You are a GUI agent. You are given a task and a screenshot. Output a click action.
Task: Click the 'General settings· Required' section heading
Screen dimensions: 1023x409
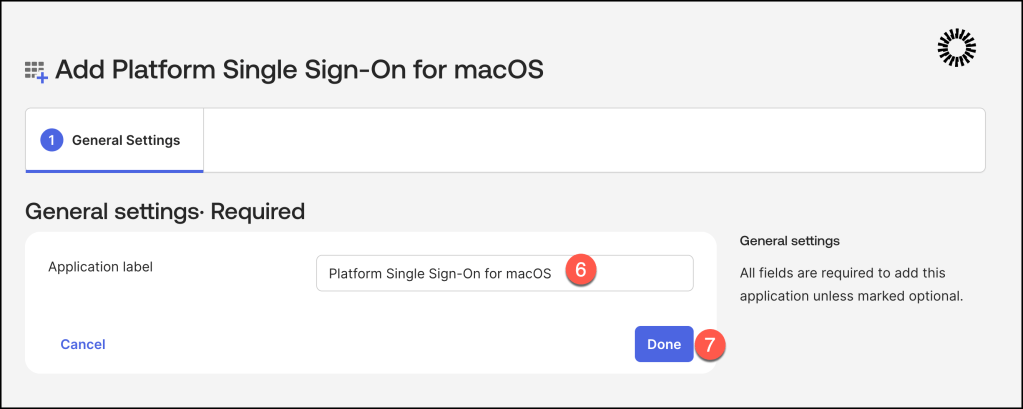click(164, 211)
